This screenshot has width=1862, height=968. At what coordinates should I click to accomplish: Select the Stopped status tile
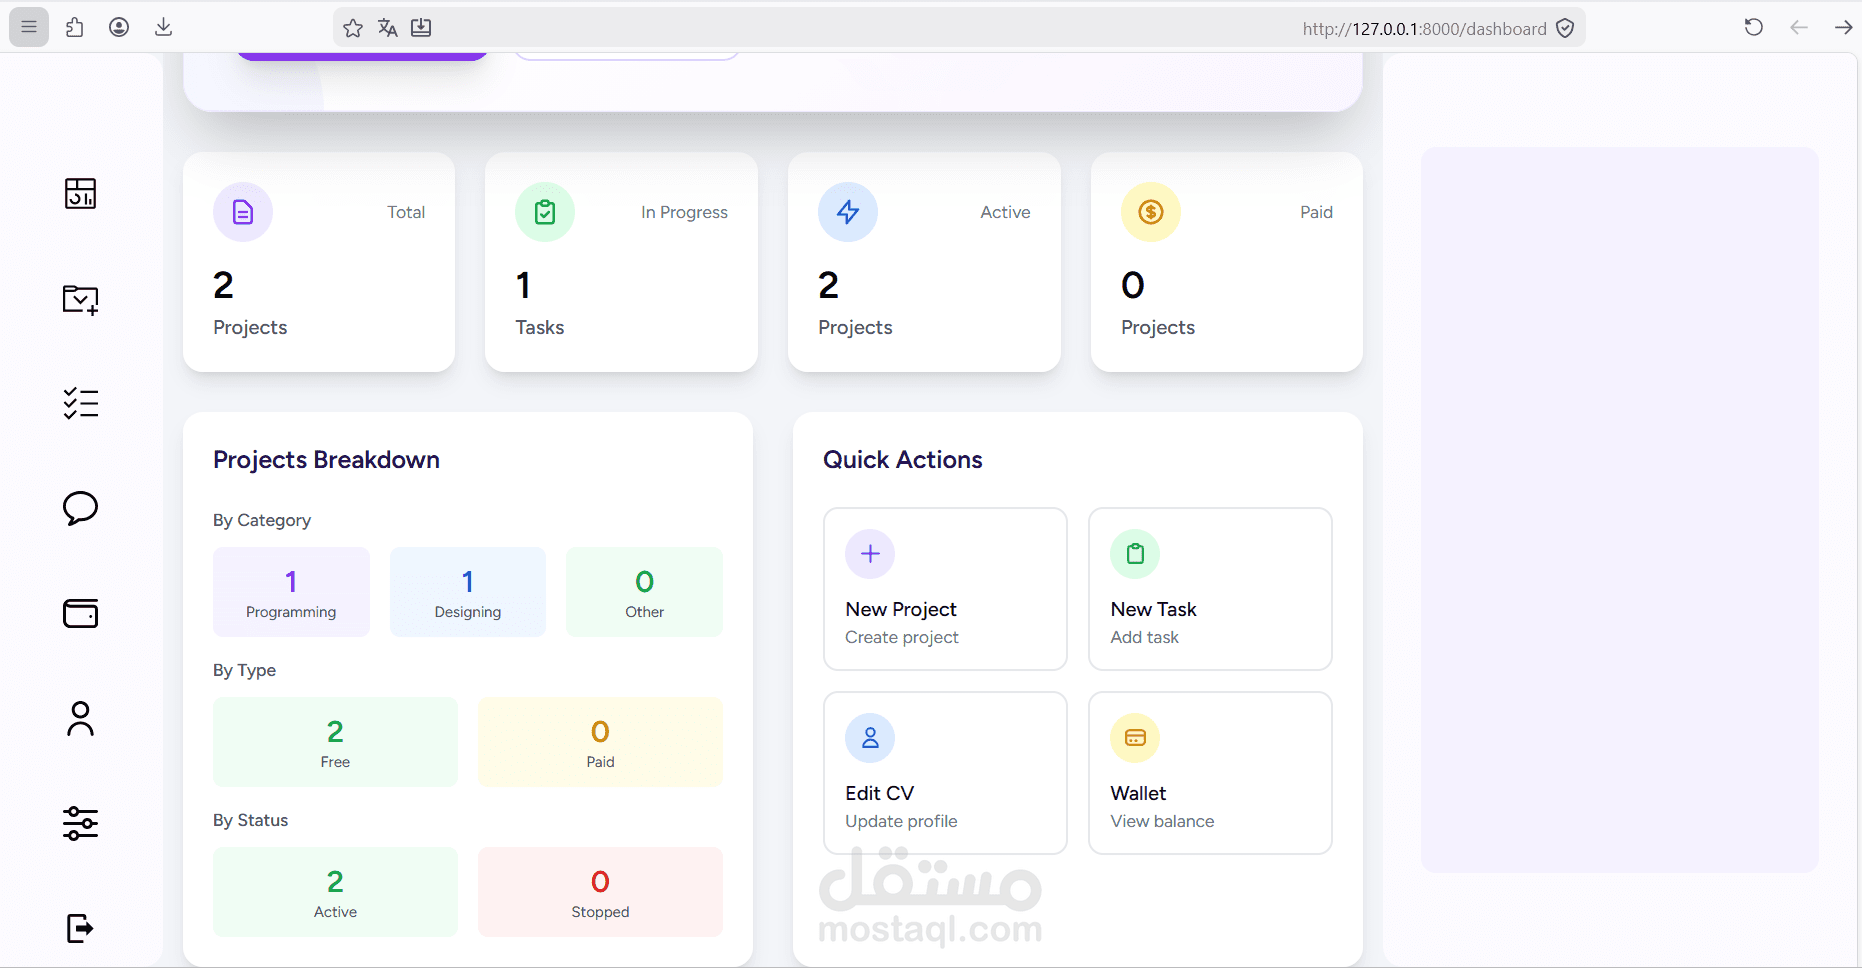coord(600,892)
